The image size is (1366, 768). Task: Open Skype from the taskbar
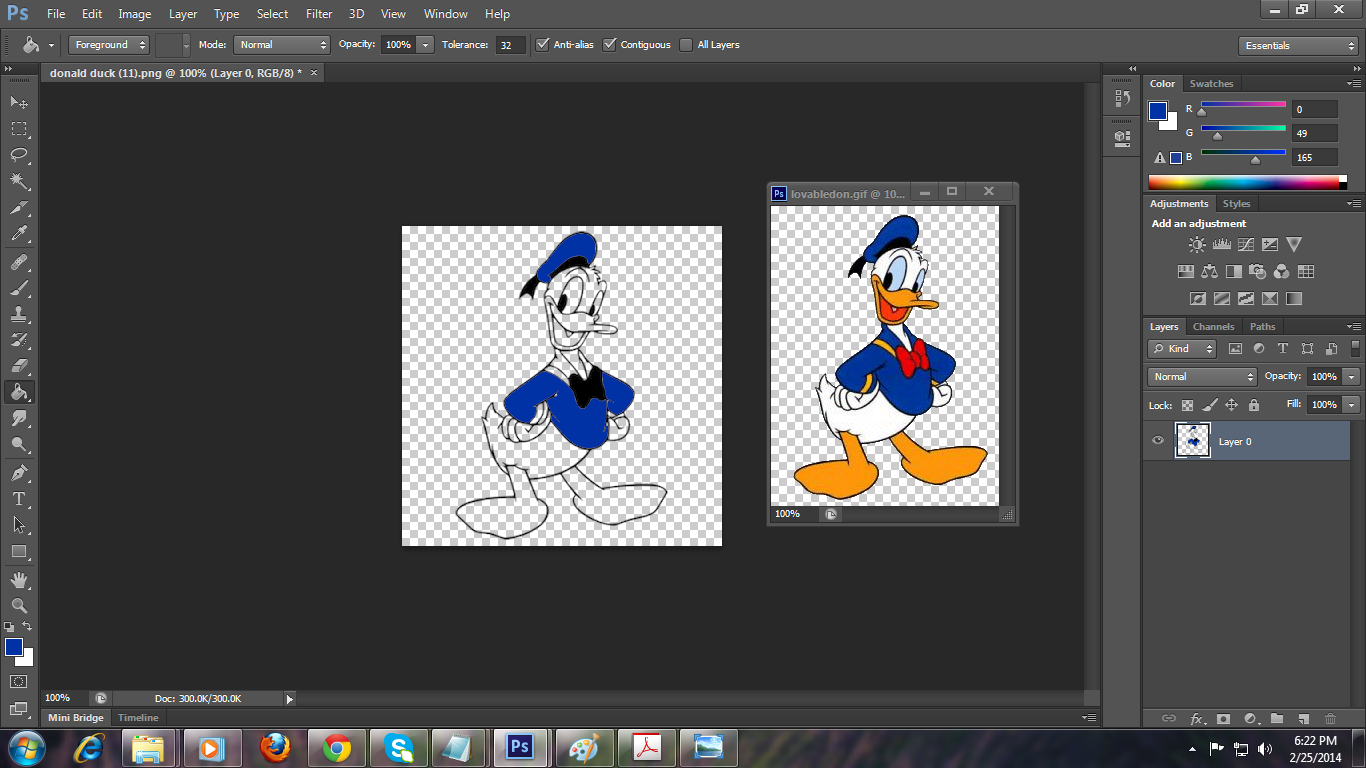398,747
